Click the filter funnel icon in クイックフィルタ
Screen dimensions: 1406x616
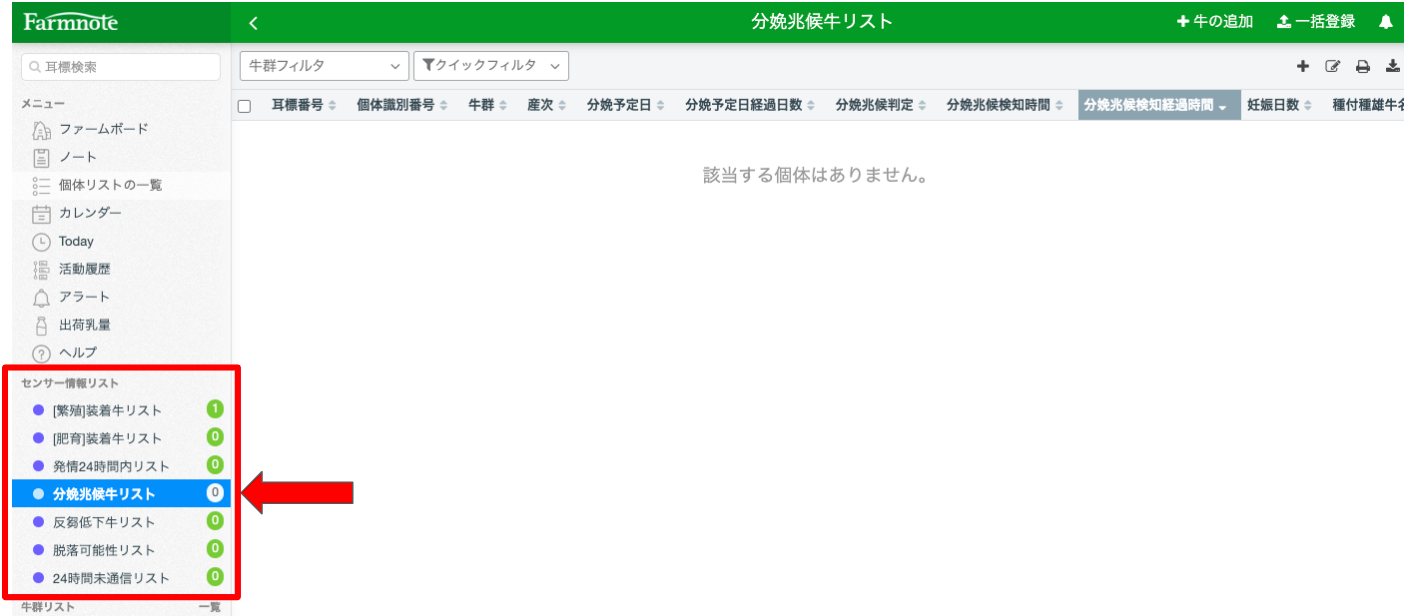point(428,66)
